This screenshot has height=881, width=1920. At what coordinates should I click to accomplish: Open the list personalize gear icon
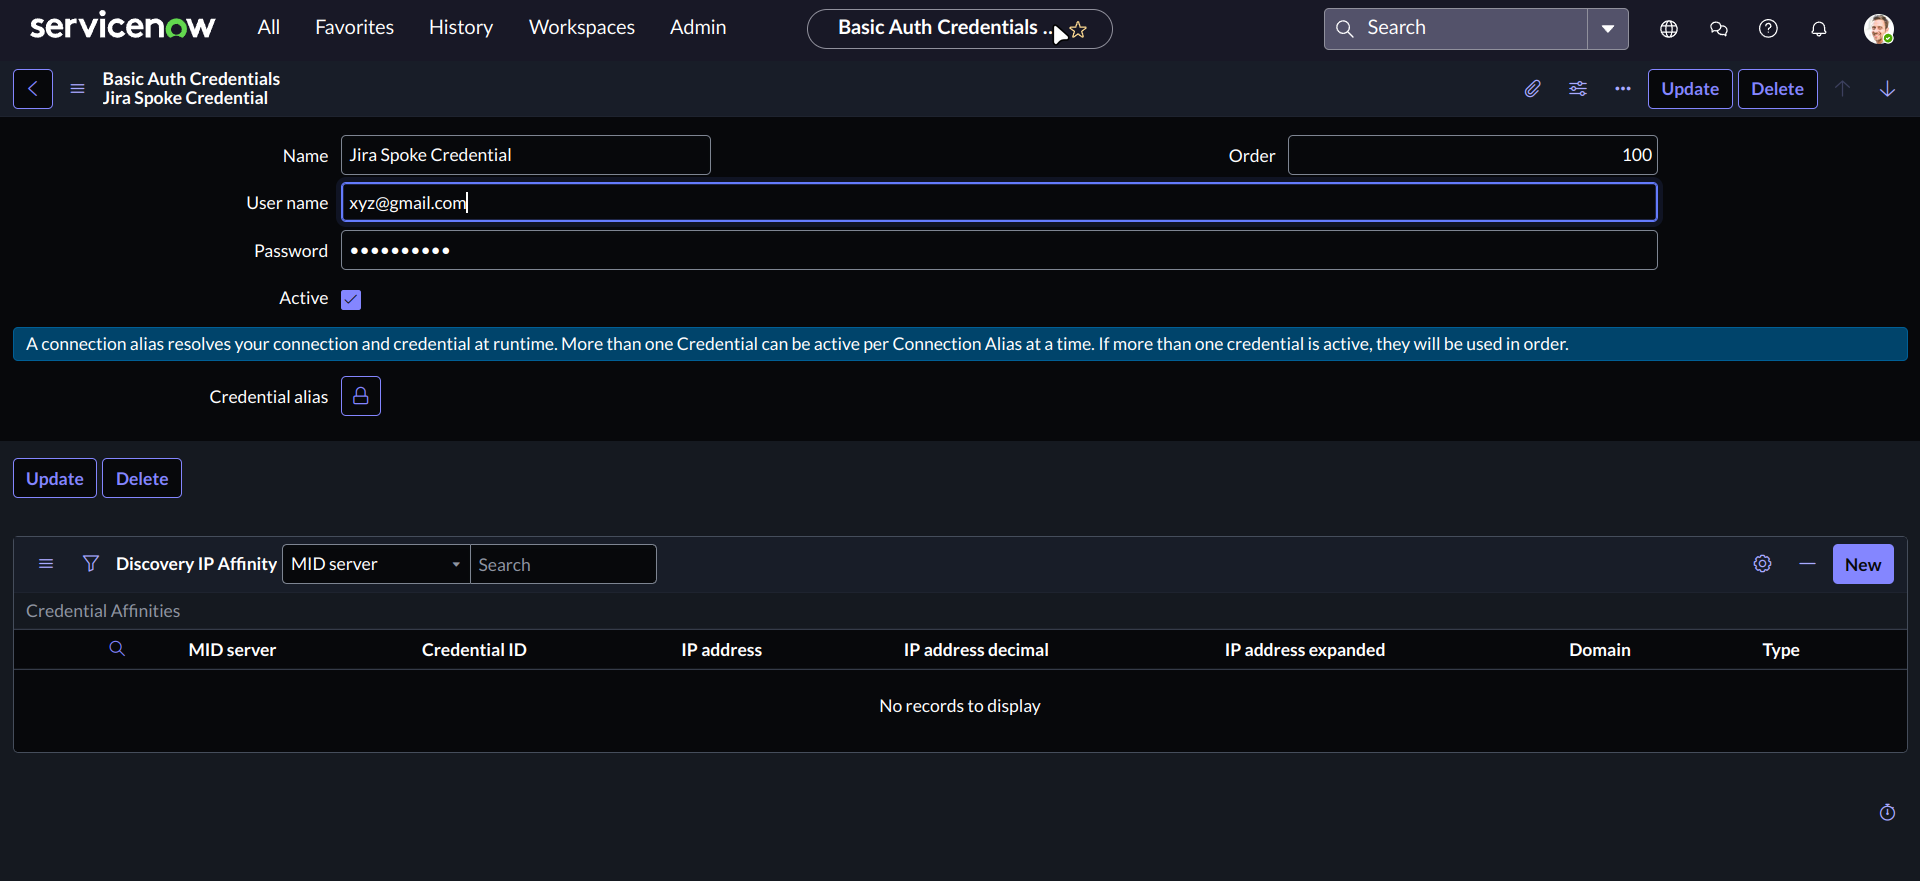point(1762,564)
